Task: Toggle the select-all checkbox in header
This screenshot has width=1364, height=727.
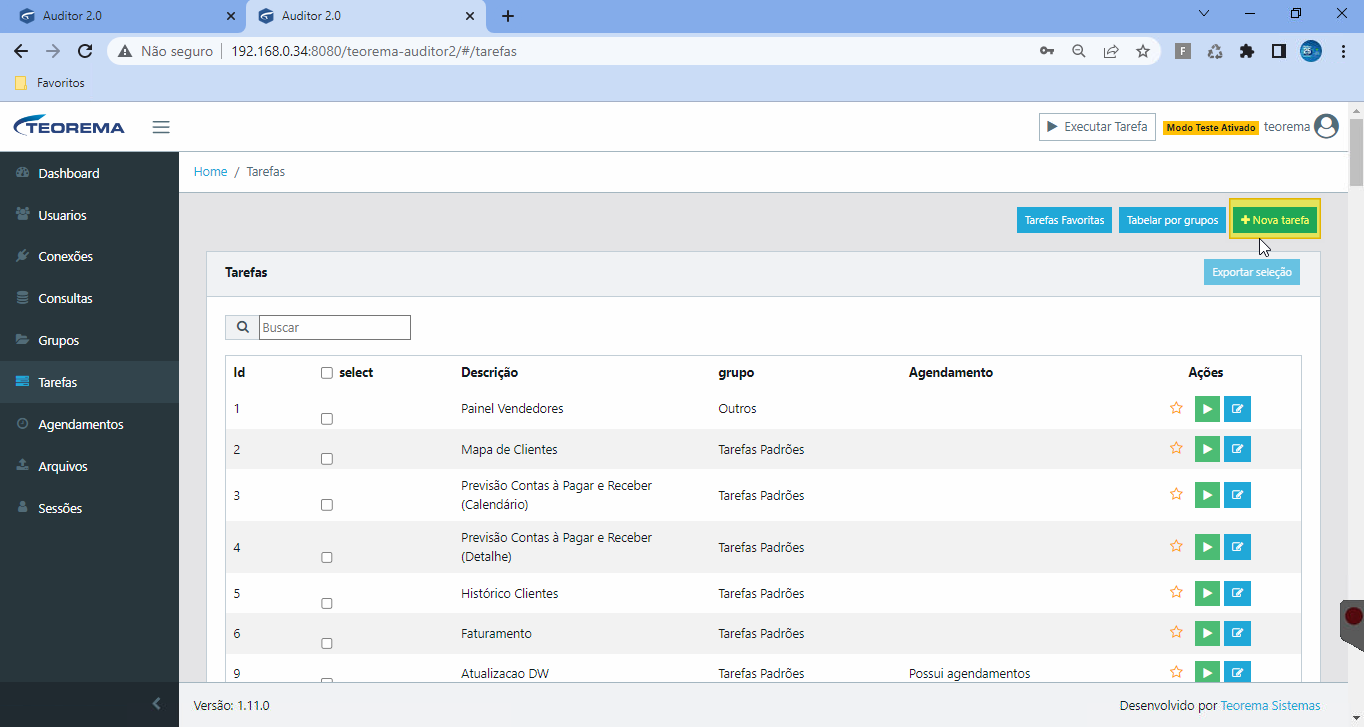Action: [x=327, y=373]
